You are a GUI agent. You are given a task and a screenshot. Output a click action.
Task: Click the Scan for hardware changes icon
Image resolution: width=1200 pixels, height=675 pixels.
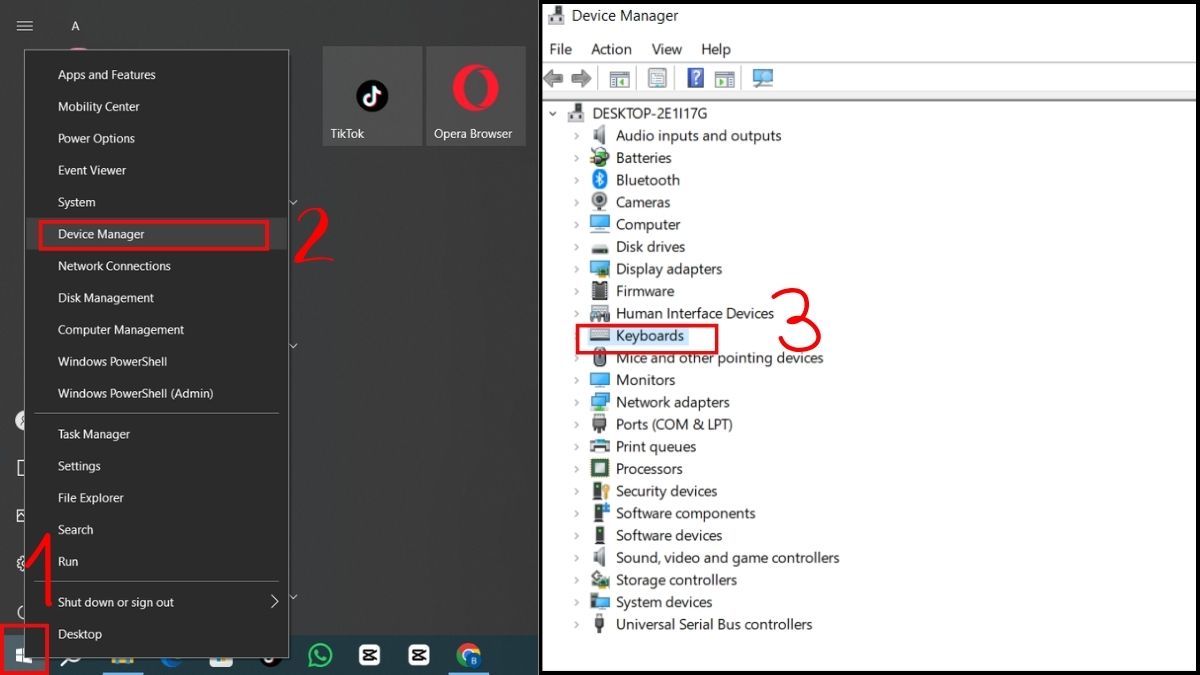pos(763,78)
